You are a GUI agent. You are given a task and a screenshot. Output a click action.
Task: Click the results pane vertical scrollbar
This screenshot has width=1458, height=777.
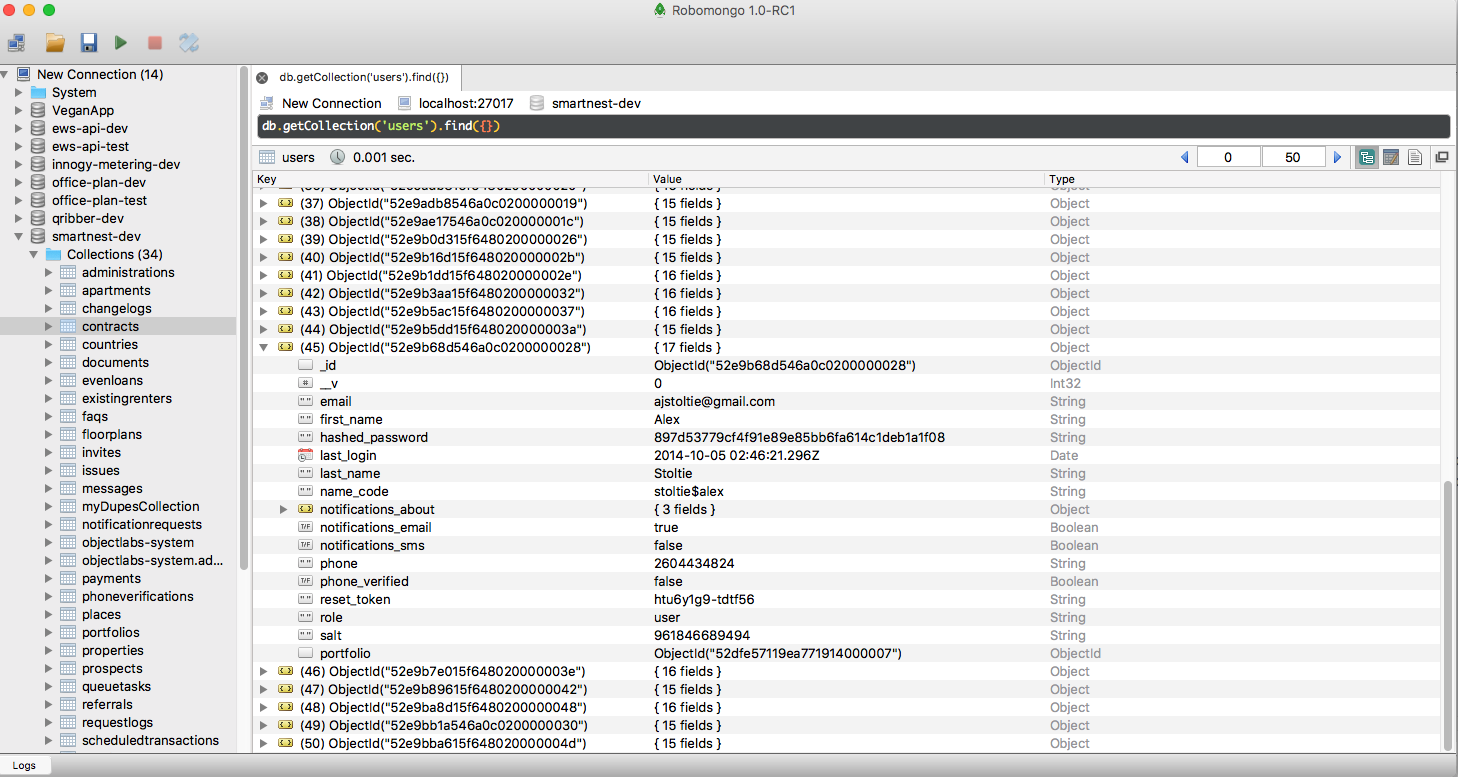(1447, 615)
